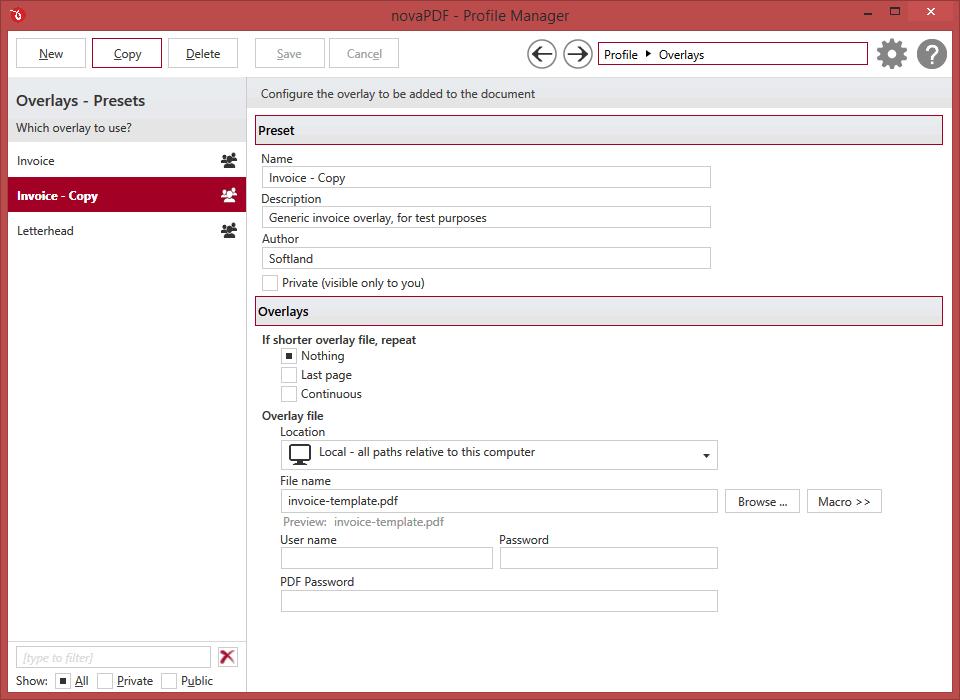Screen dimensions: 960x700
Task: Click the breadcrumb arrow between Profile and Overlays
Action: coord(648,54)
